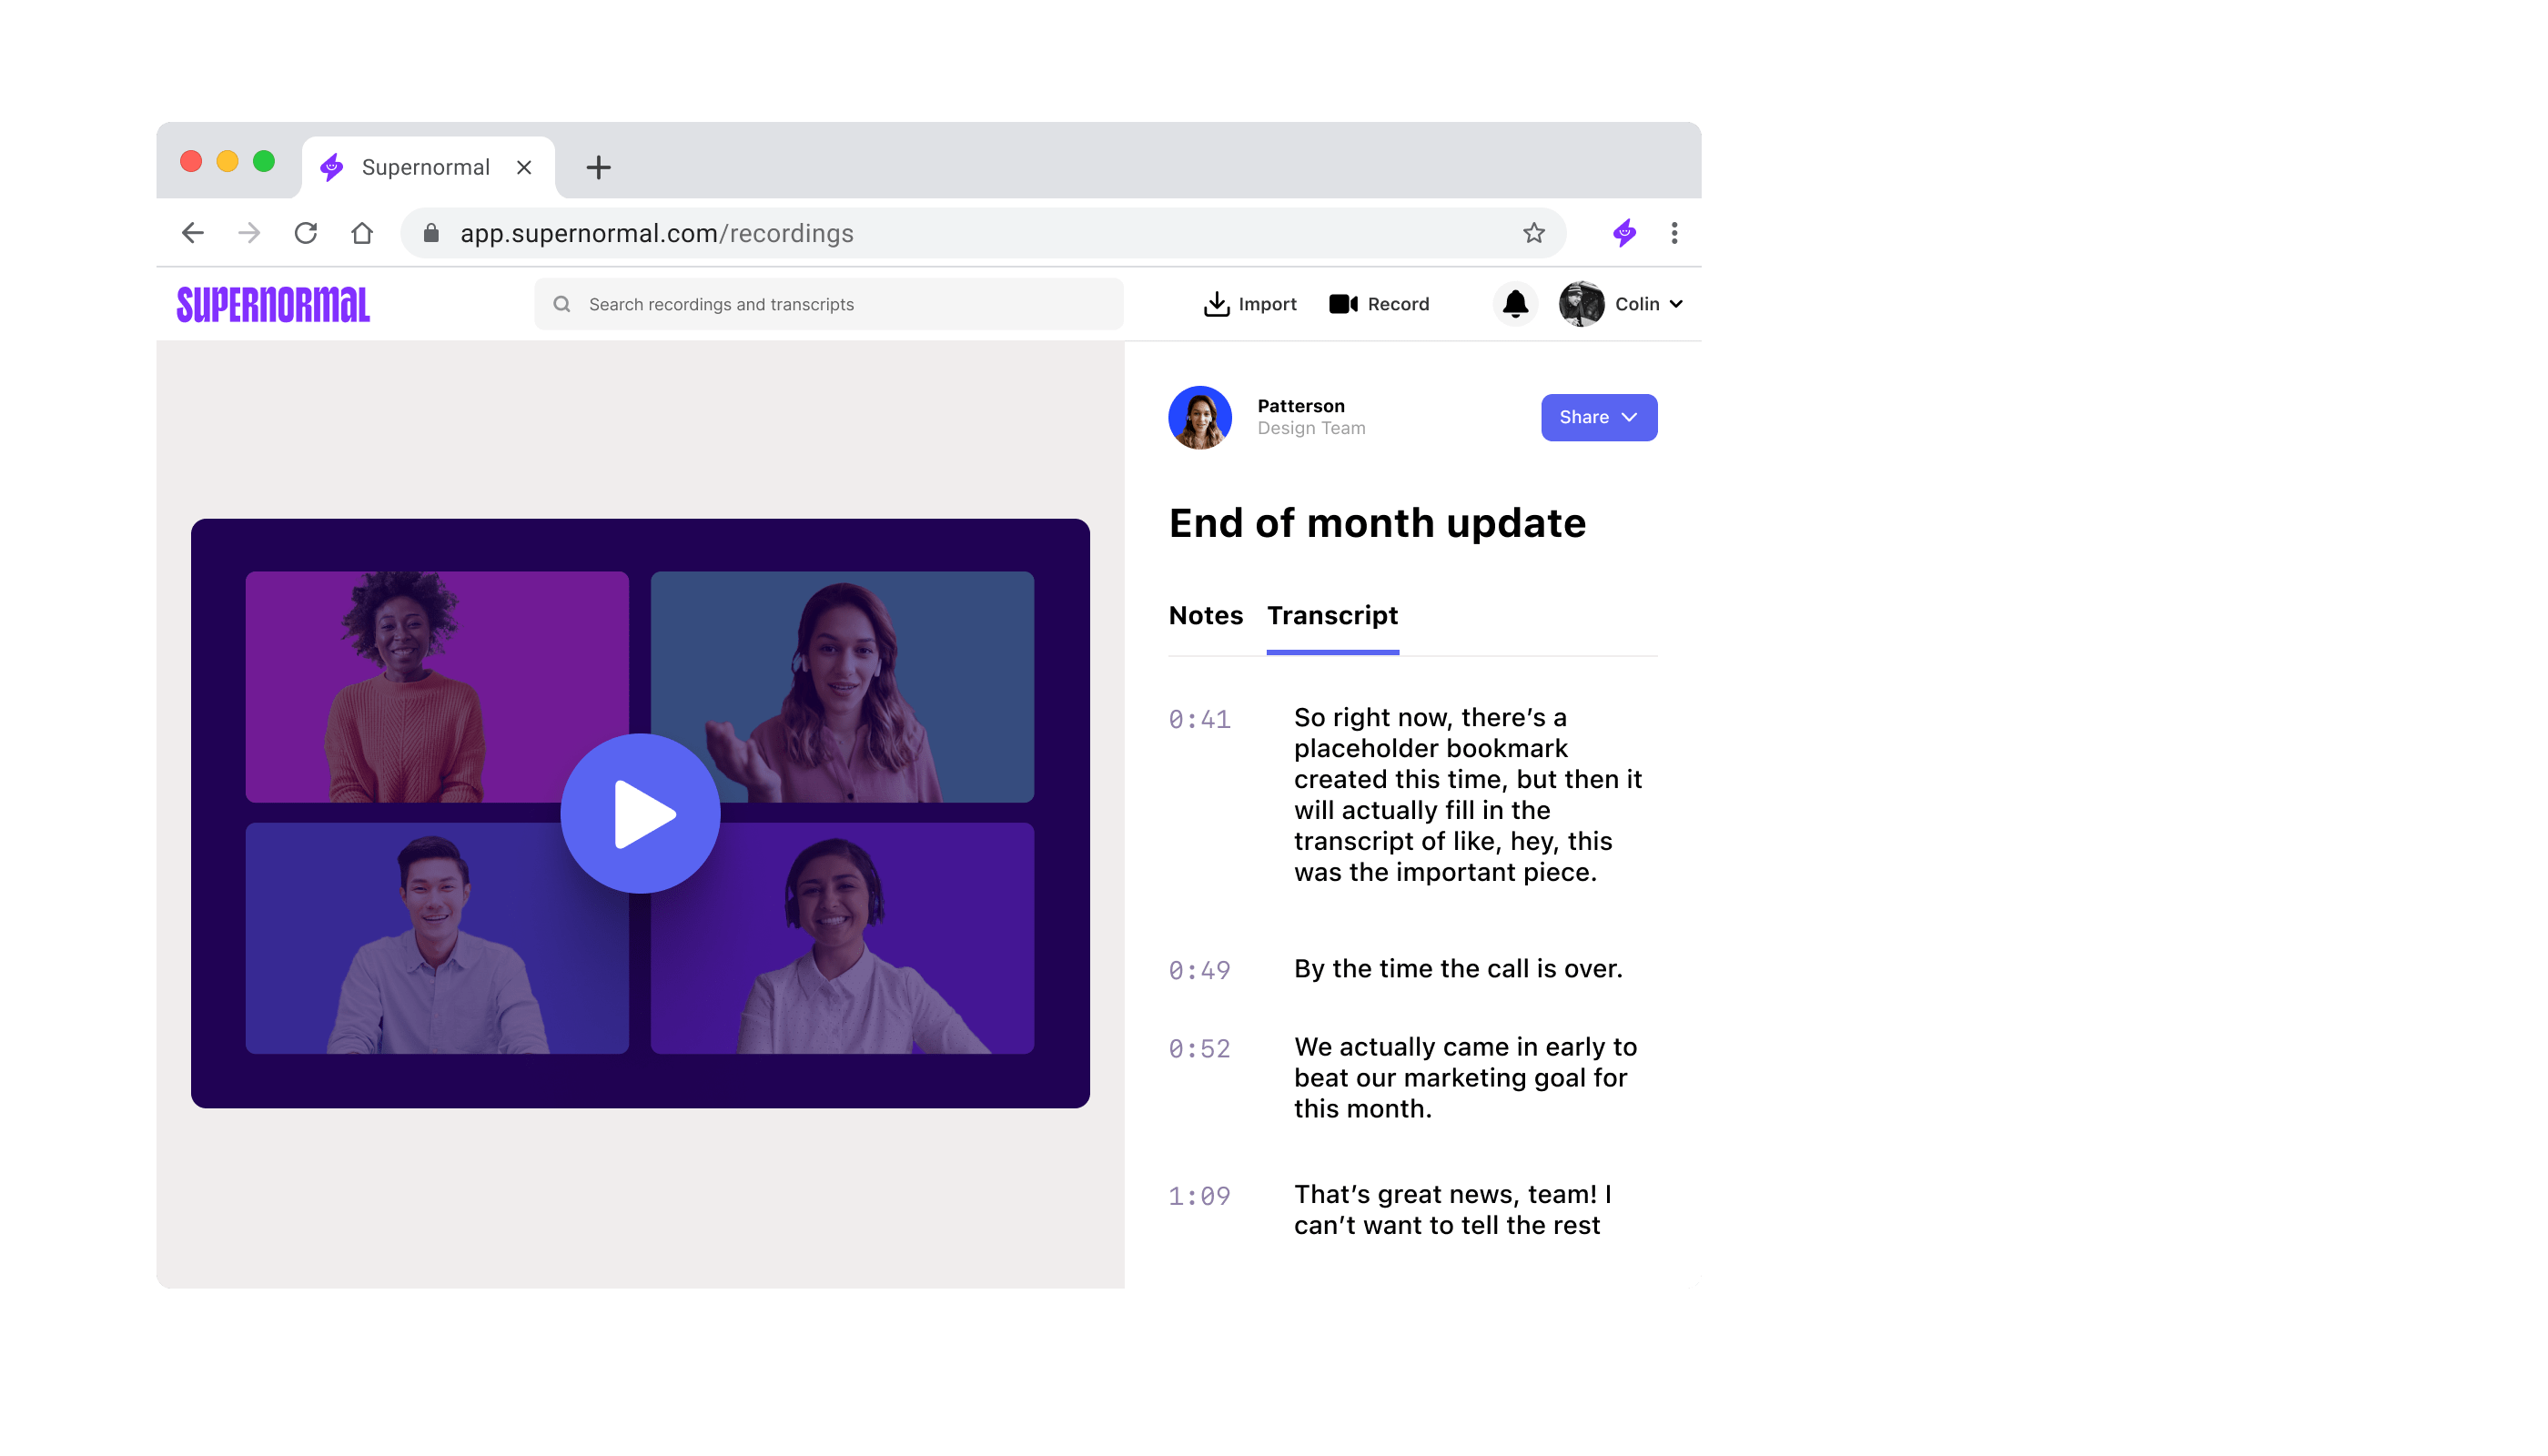Screen dimensions: 2548x1456
Task: Select the End of month update title
Action: 1377,522
